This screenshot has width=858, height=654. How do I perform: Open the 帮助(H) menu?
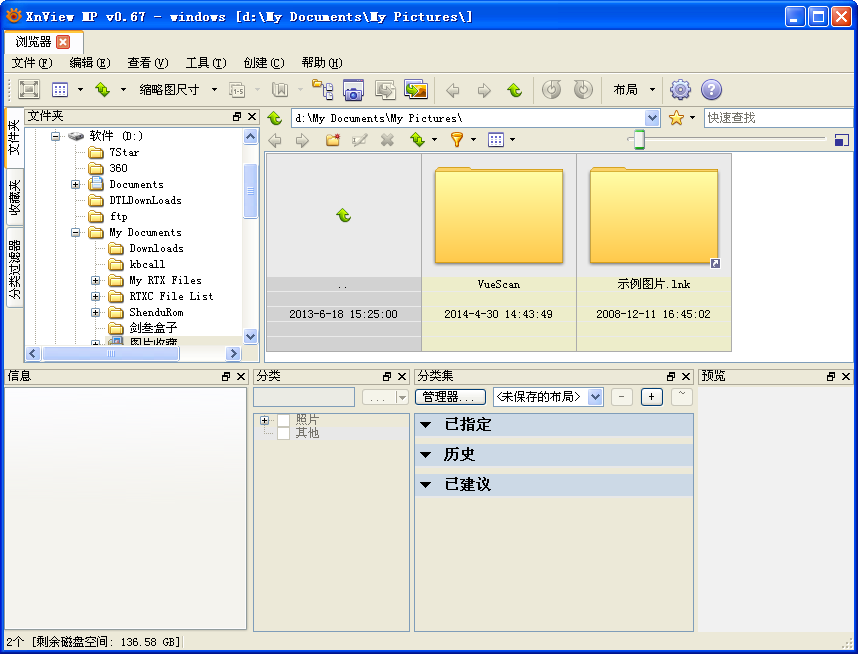[x=322, y=63]
